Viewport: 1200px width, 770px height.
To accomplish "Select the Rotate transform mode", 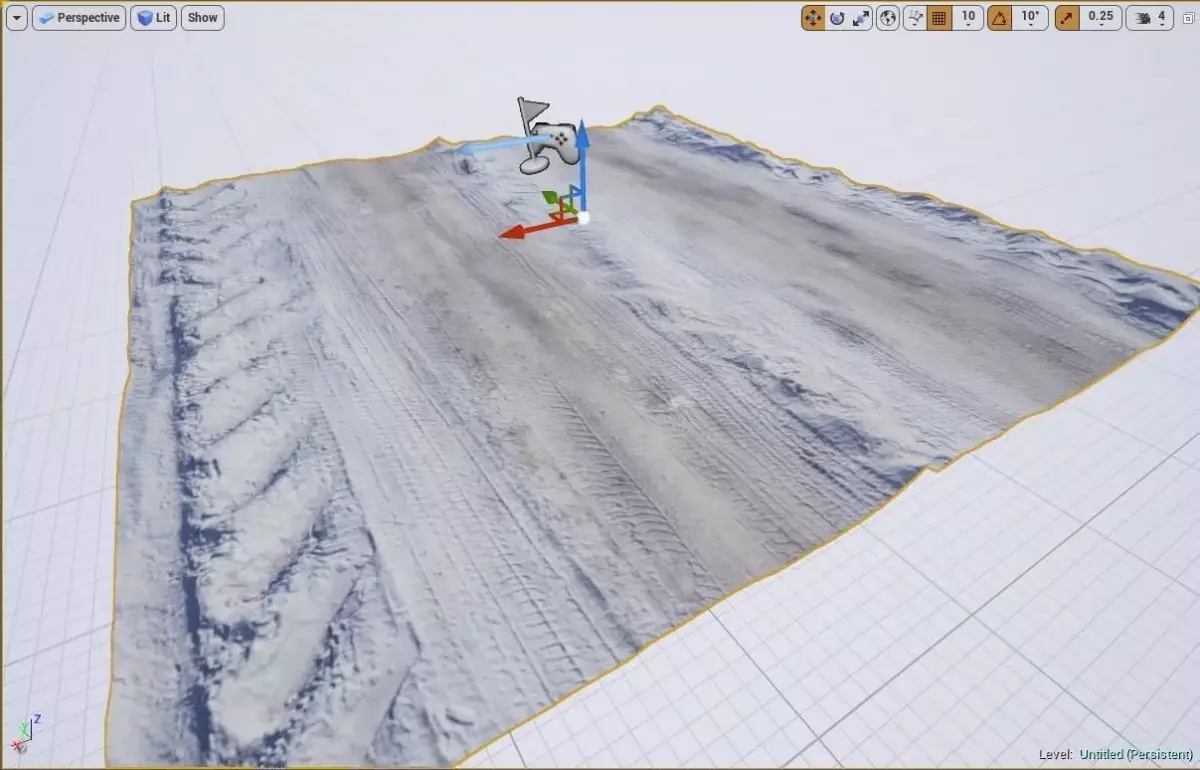I will [x=837, y=18].
